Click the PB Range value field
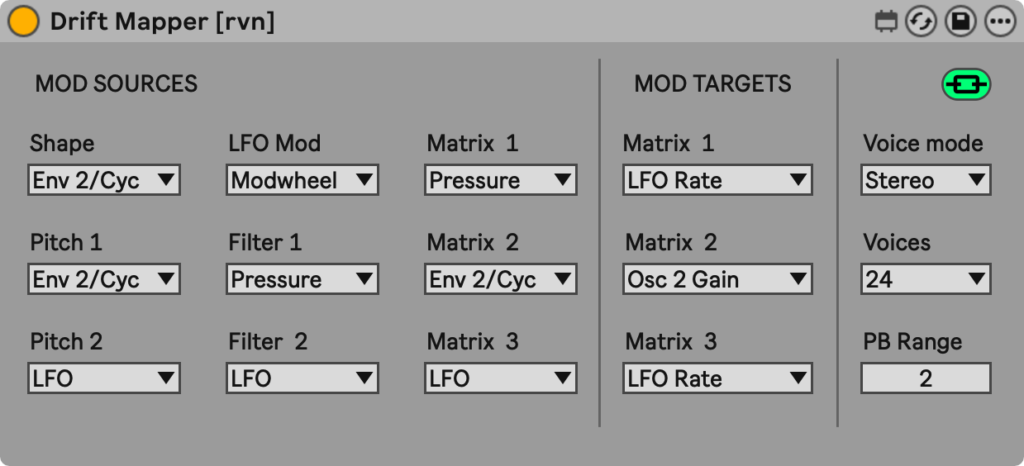Viewport: 1024px width, 466px height. pyautogui.click(x=926, y=379)
